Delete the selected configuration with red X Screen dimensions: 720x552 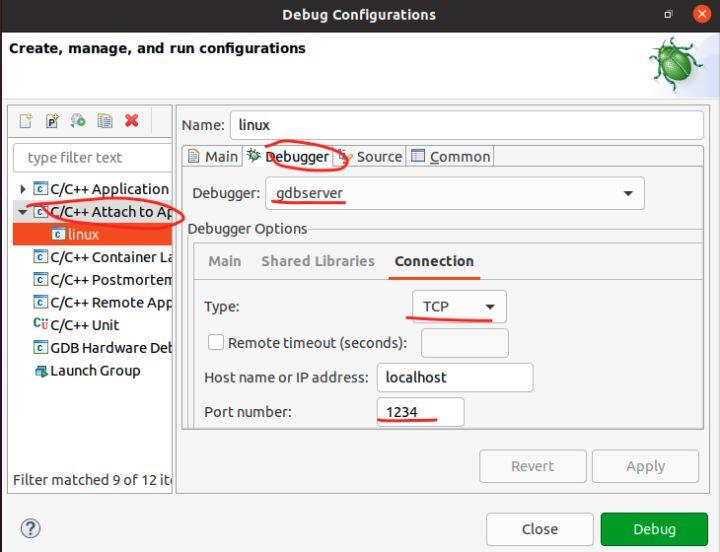coord(131,121)
